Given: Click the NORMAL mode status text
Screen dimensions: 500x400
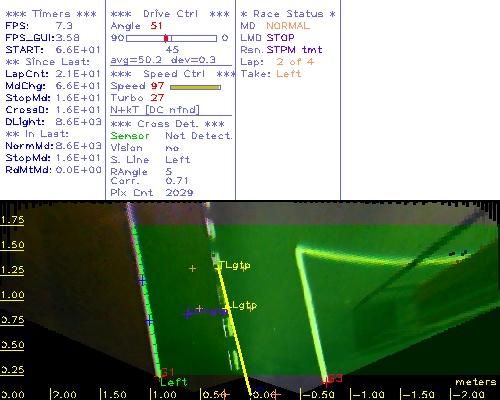Looking at the screenshot, I should tap(288, 26).
